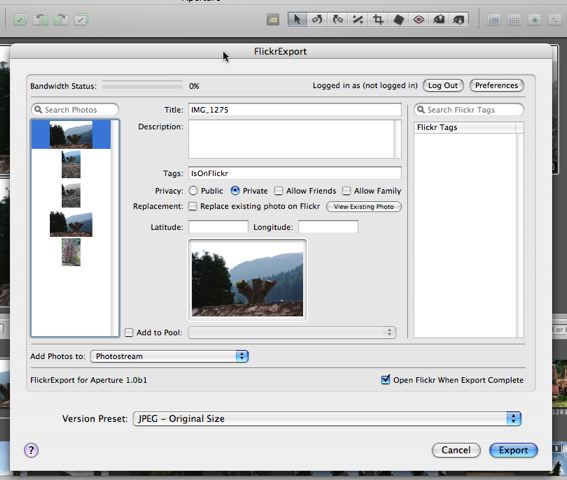Select the highlighted first photo thumbnail
The image size is (567, 480).
(71, 135)
